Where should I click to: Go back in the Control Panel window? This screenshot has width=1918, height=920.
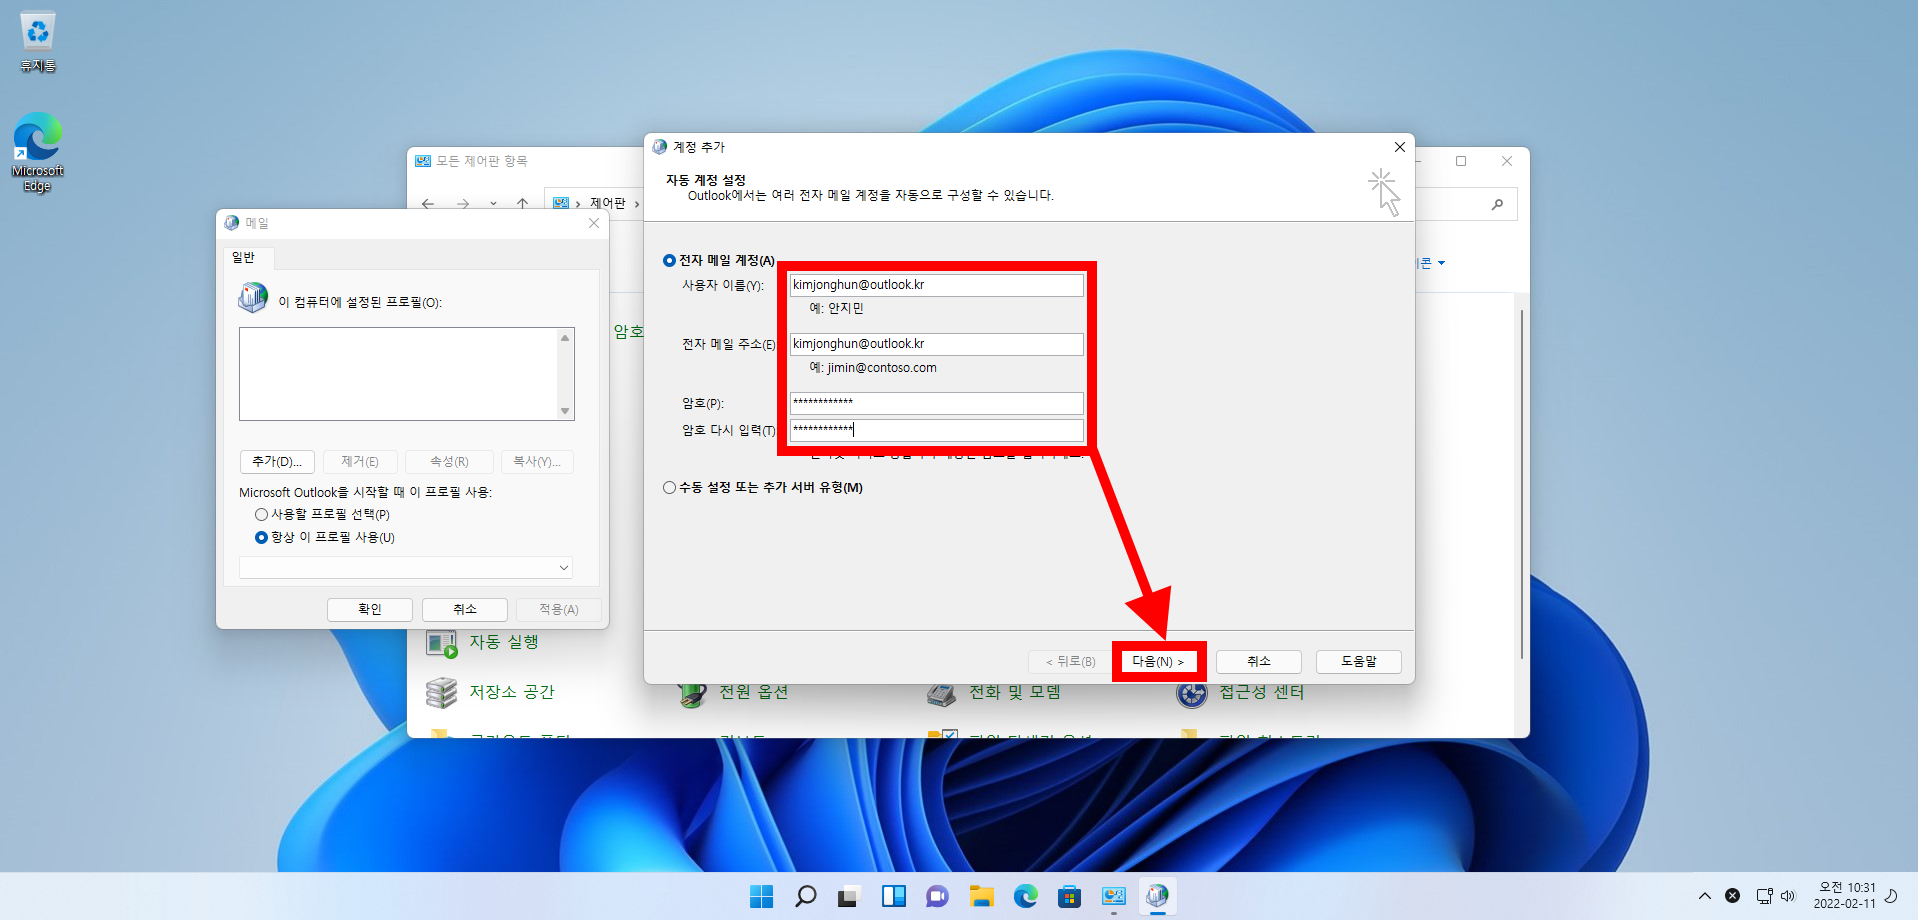[x=428, y=203]
